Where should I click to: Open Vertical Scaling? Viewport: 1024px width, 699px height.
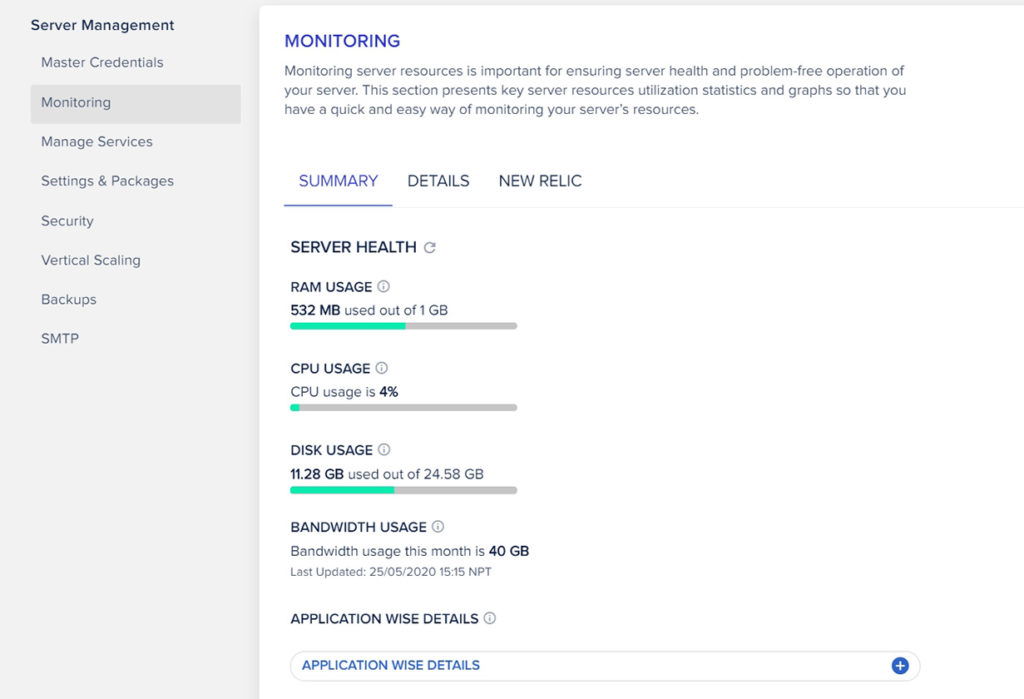pyautogui.click(x=91, y=260)
